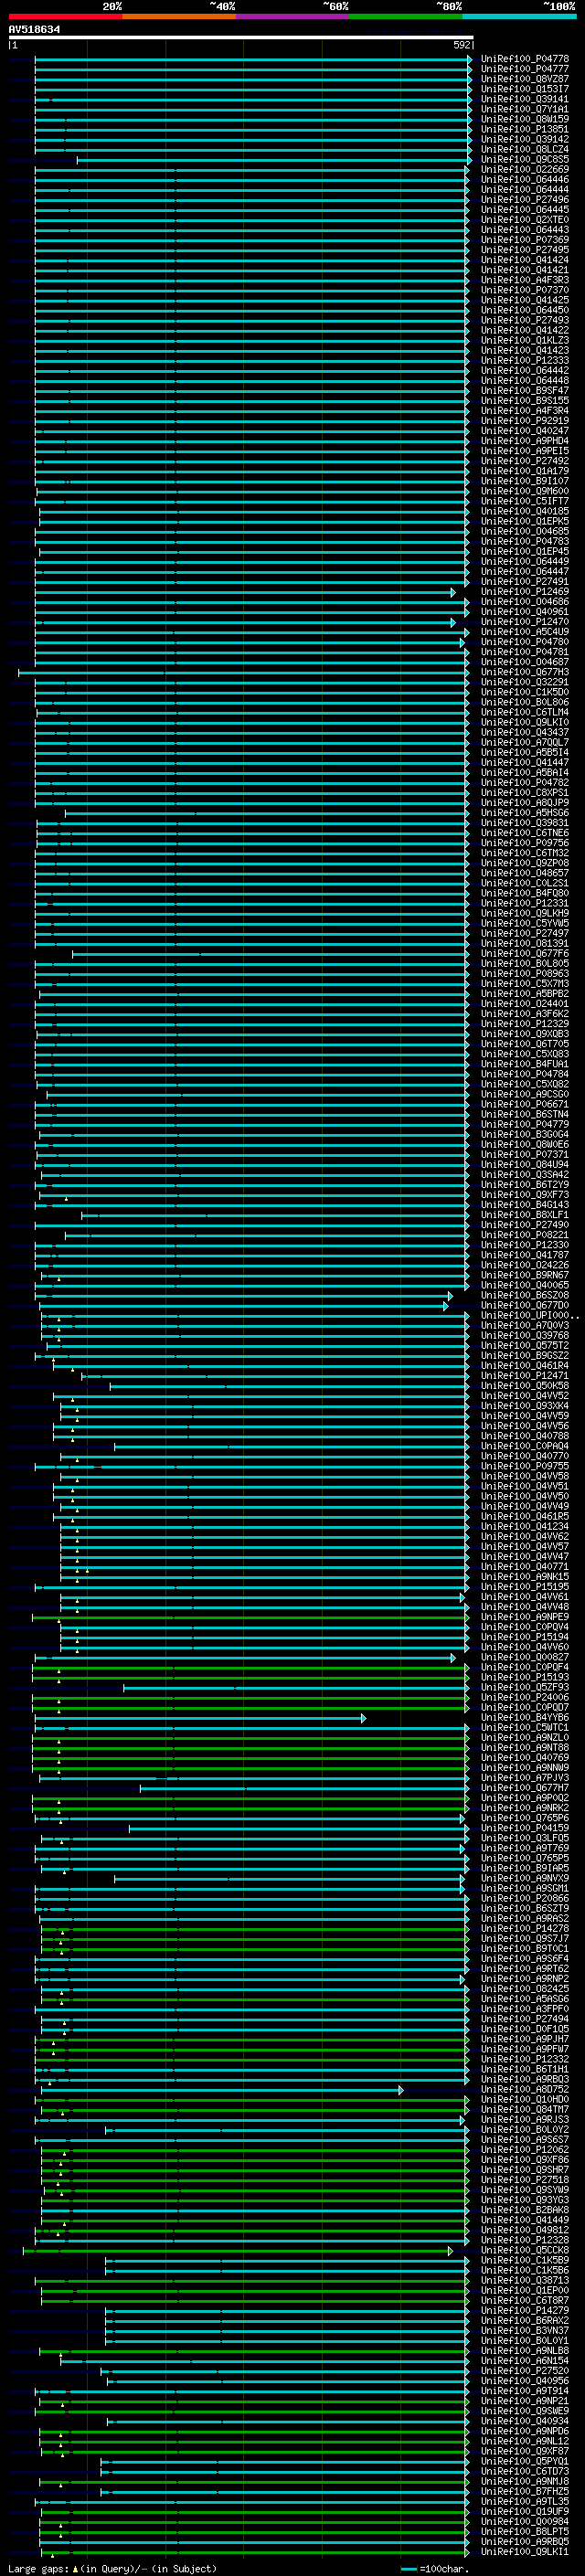Viewport: 585px width, 2576px height.
Task: Open the UniRef100_P12333 entry
Action: coord(525,361)
